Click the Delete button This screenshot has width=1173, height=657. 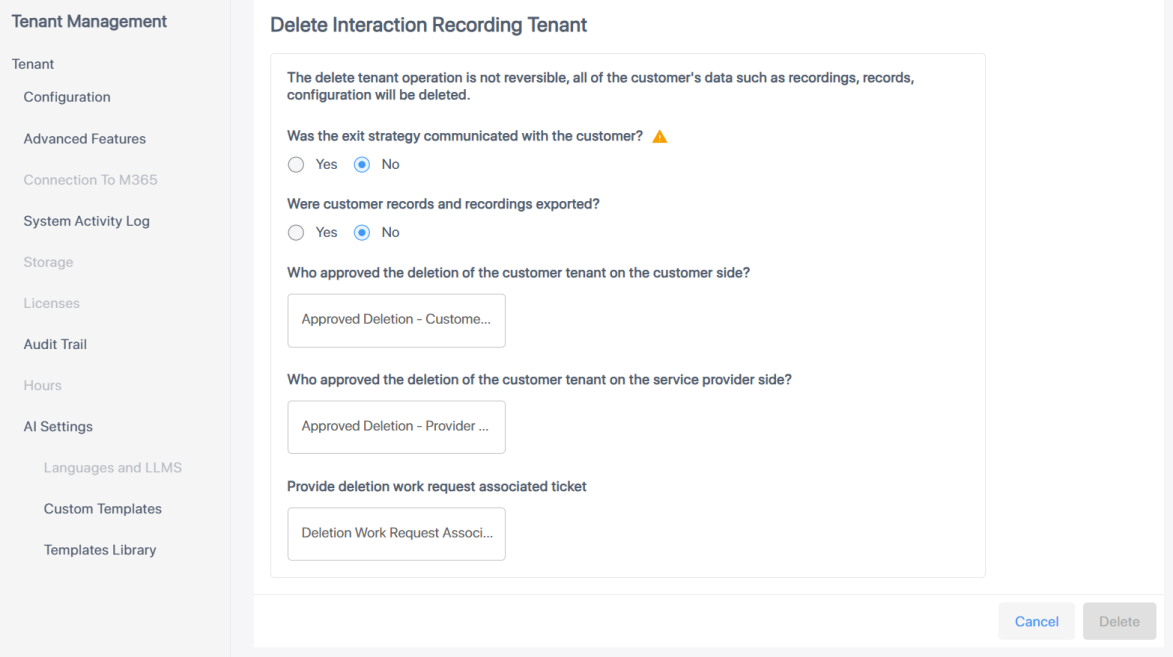coord(1119,621)
